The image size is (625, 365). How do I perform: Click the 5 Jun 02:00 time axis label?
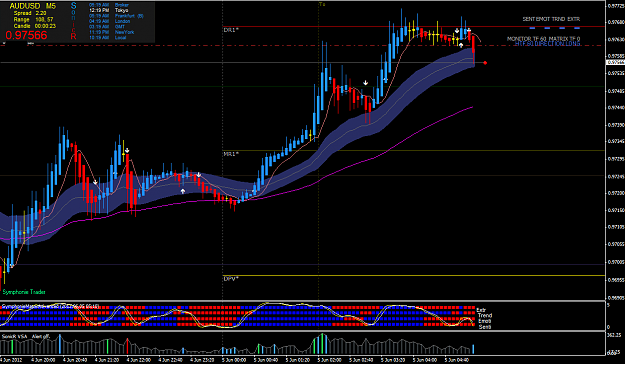click(330, 360)
